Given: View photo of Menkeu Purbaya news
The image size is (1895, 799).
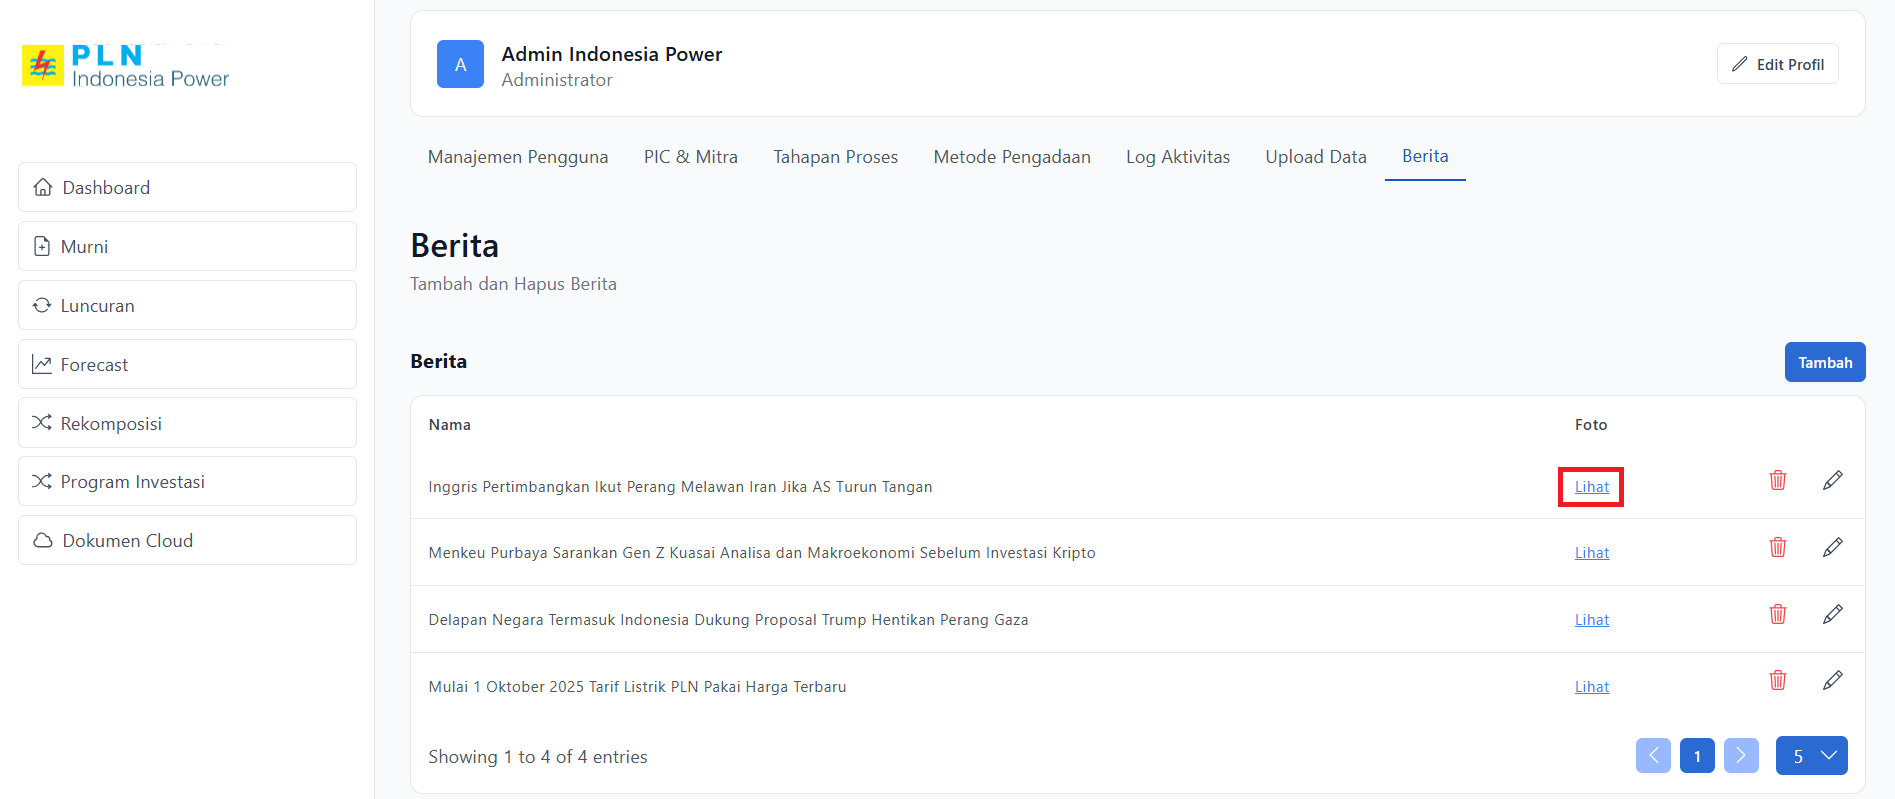Looking at the screenshot, I should coord(1591,553).
